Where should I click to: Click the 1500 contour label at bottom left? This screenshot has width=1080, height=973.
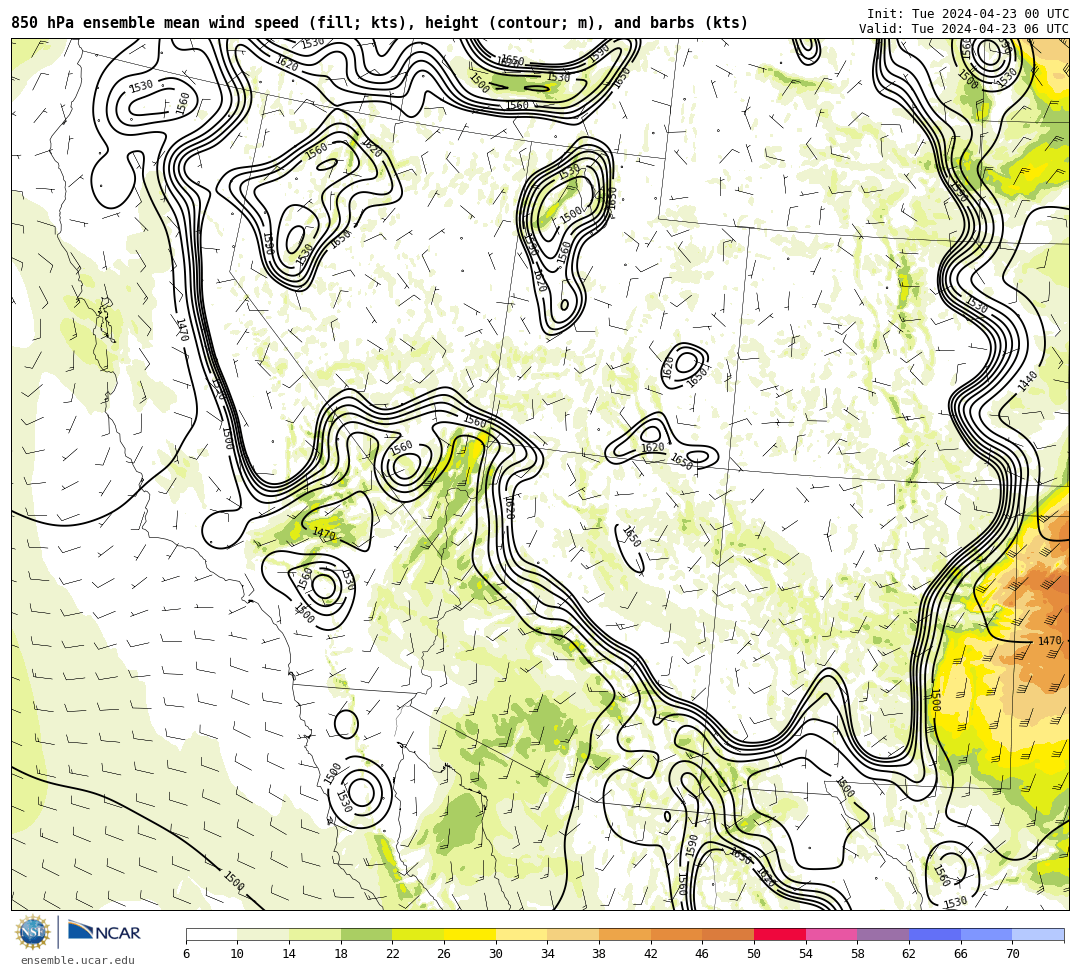[233, 881]
